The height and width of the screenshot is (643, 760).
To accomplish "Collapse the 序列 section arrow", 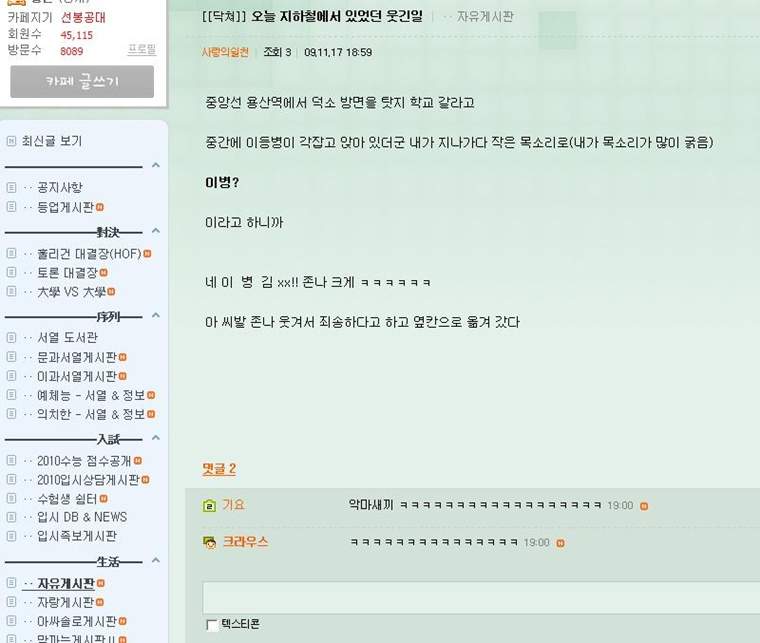I will (156, 315).
